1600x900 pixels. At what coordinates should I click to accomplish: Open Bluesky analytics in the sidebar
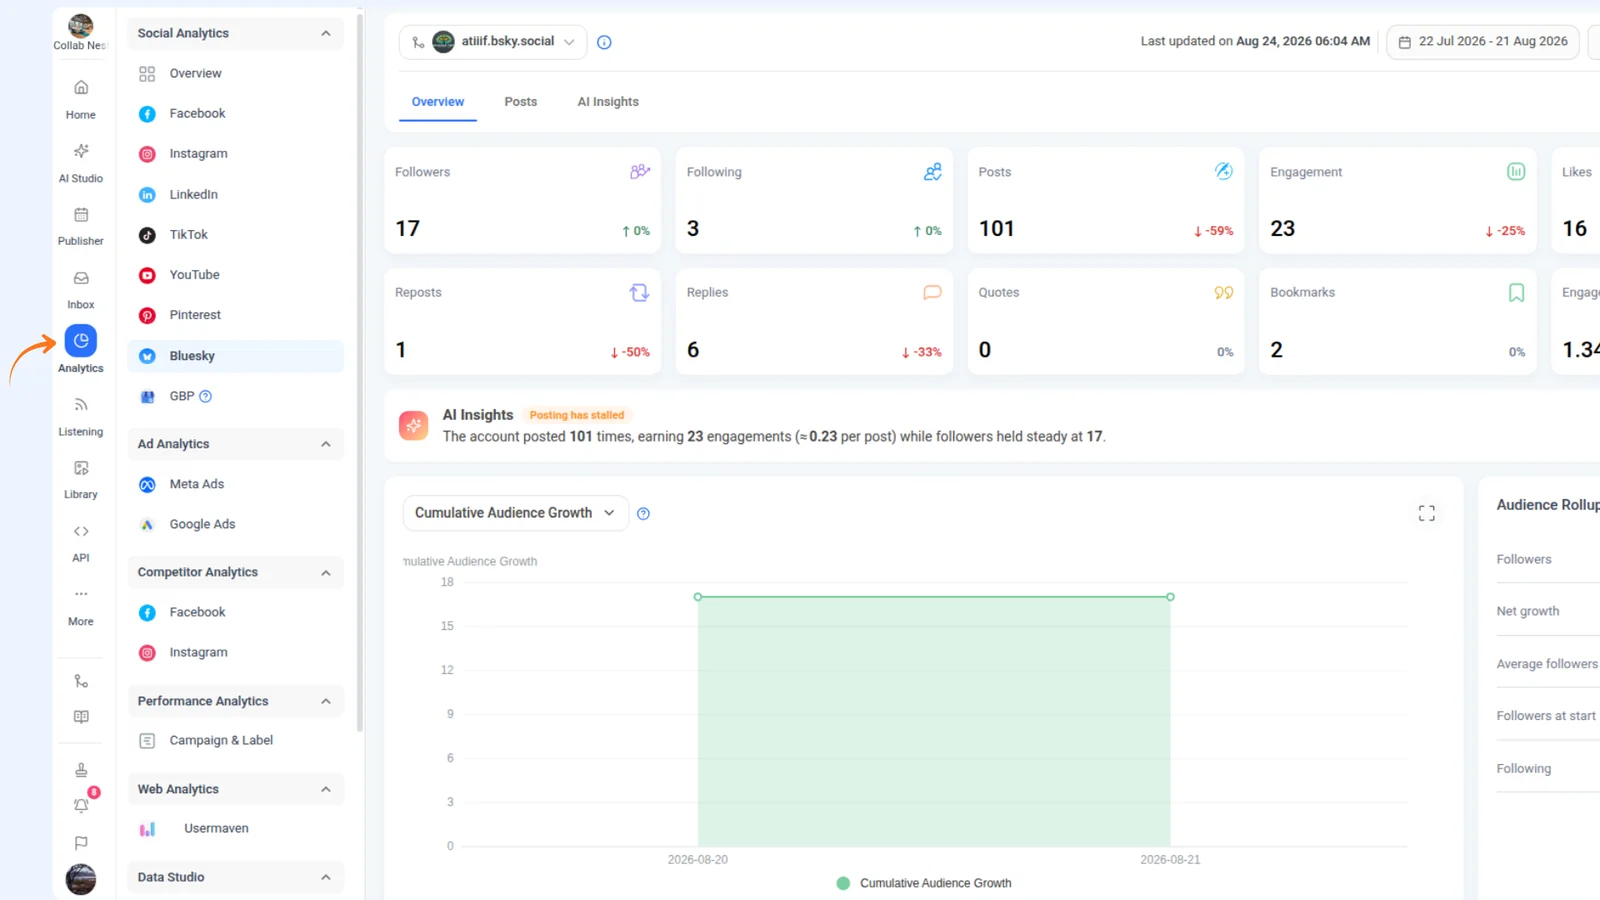pyautogui.click(x=236, y=356)
